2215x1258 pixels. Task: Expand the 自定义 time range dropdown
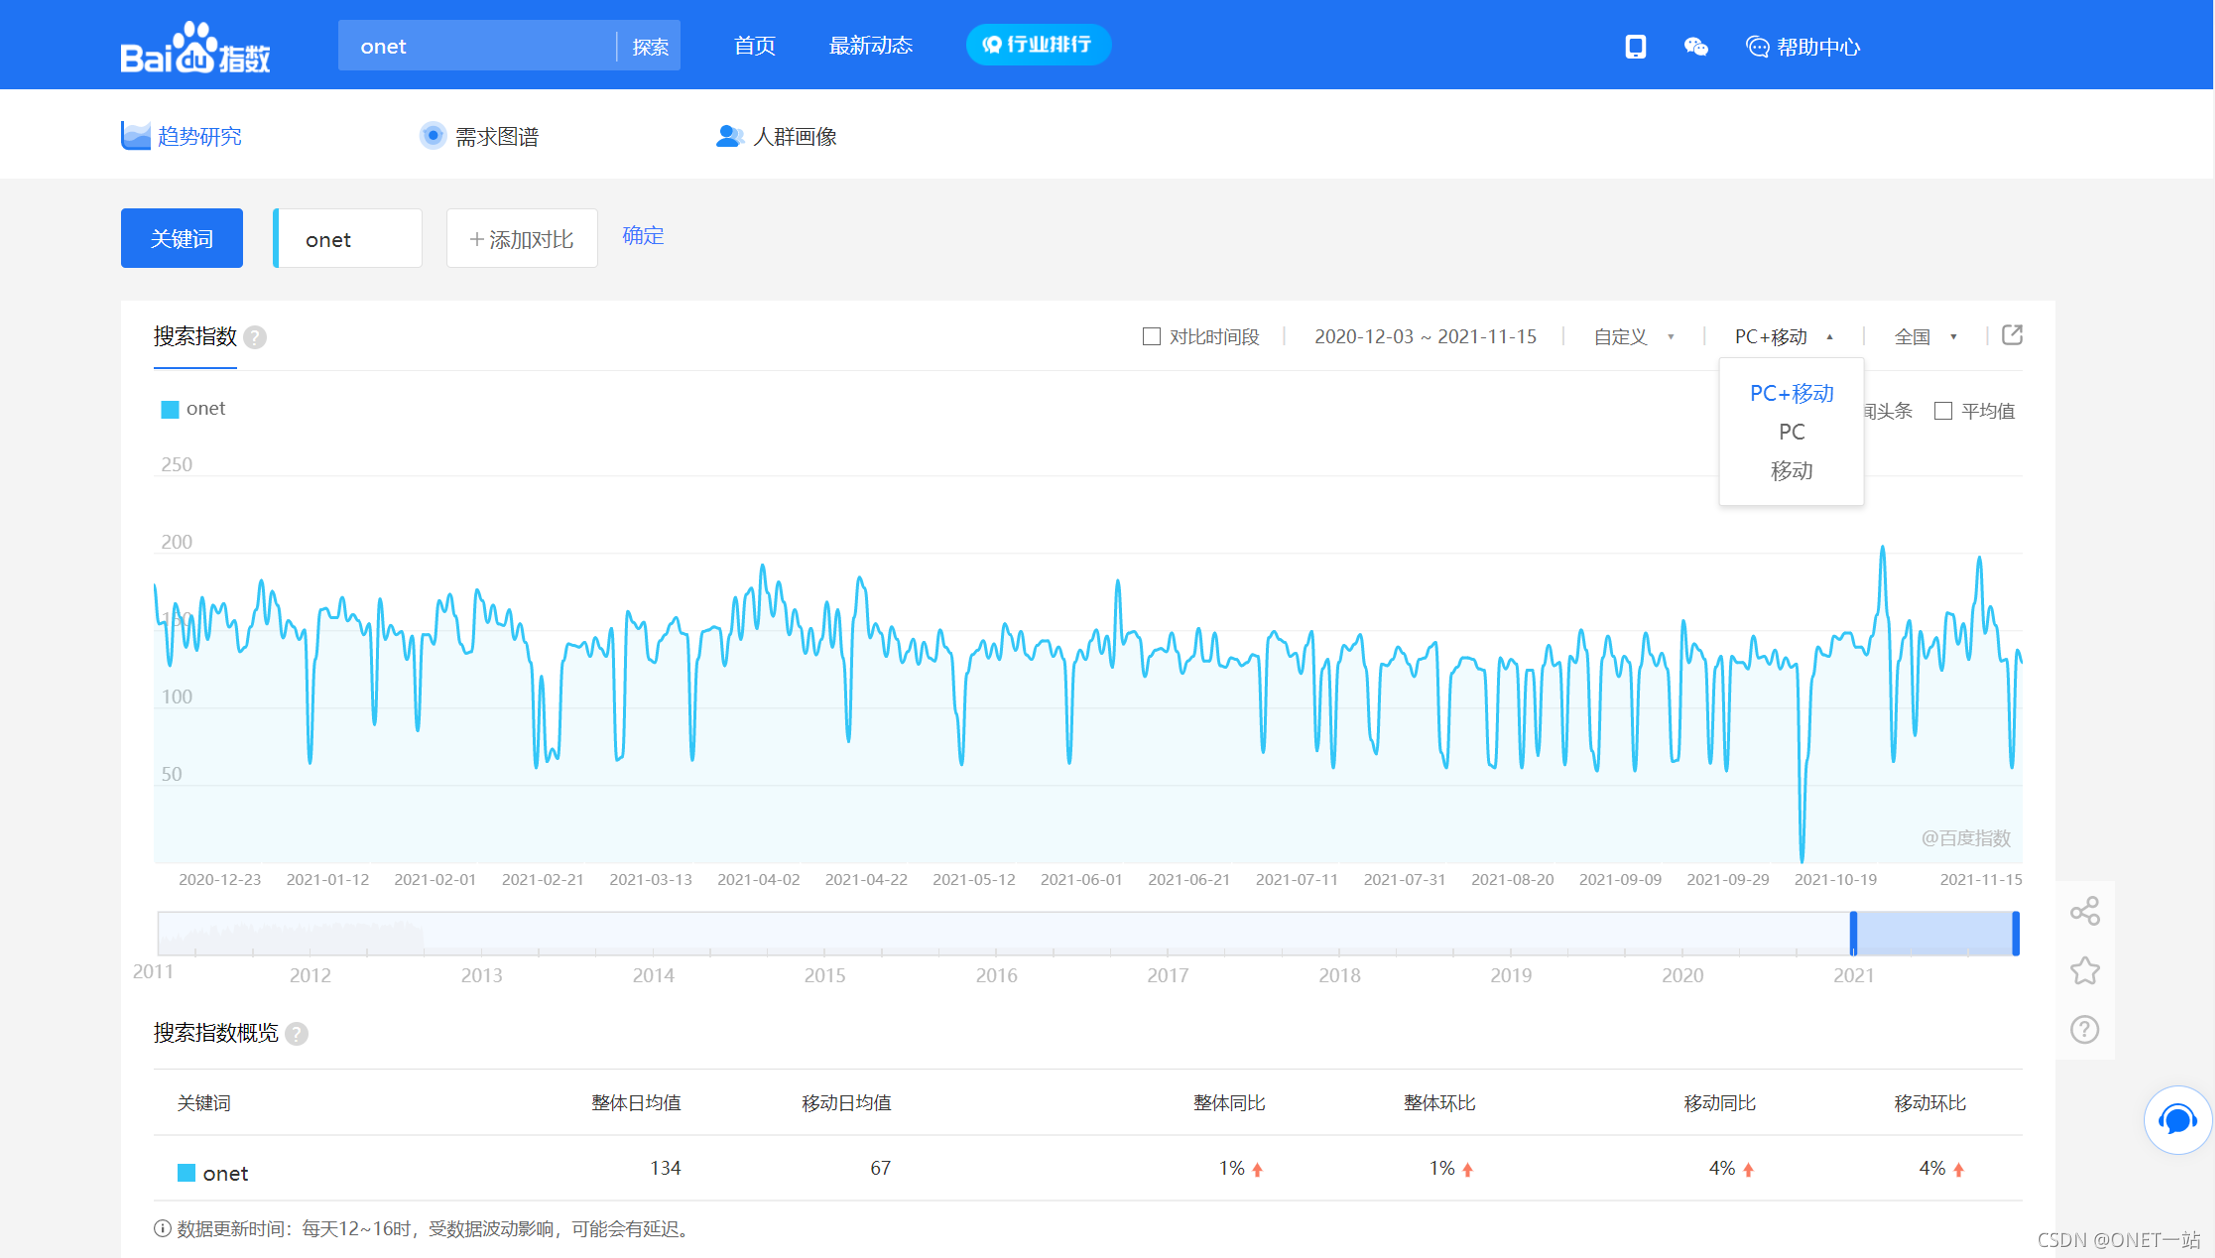click(1633, 337)
